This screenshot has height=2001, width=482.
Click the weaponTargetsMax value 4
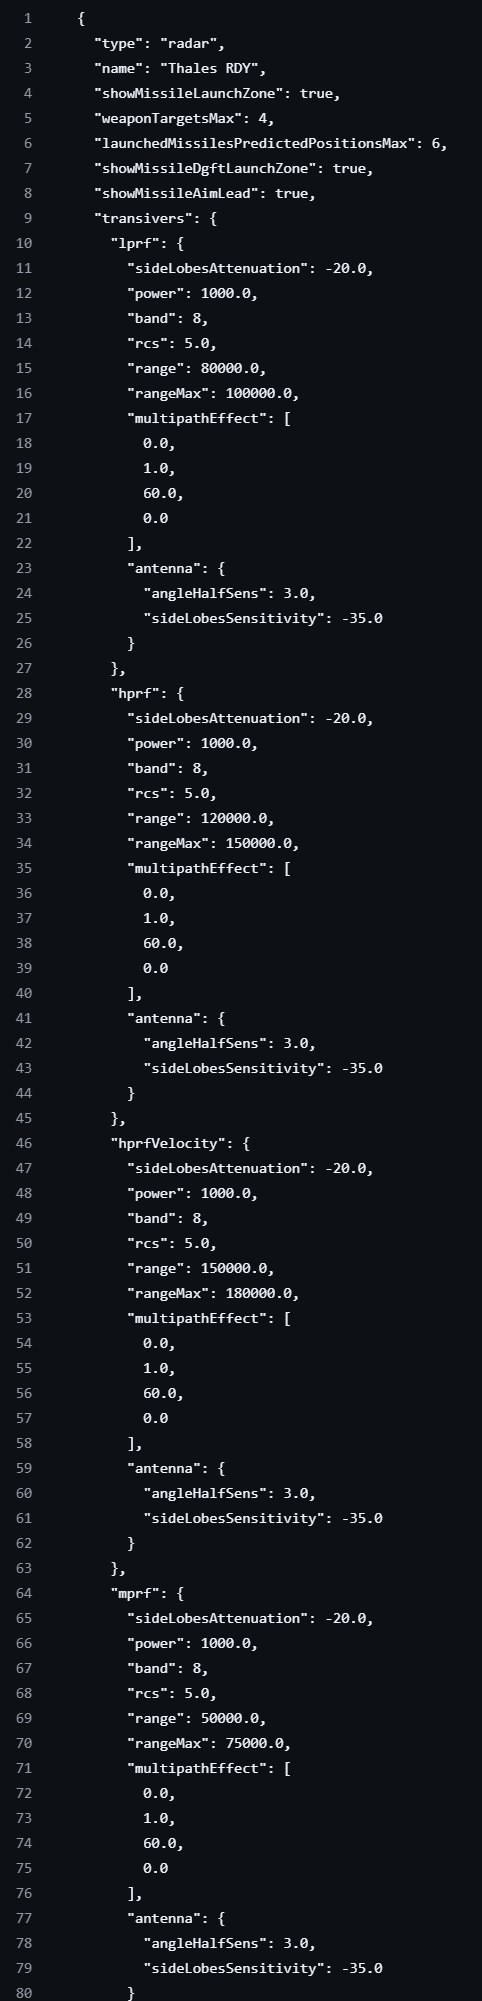[262, 119]
